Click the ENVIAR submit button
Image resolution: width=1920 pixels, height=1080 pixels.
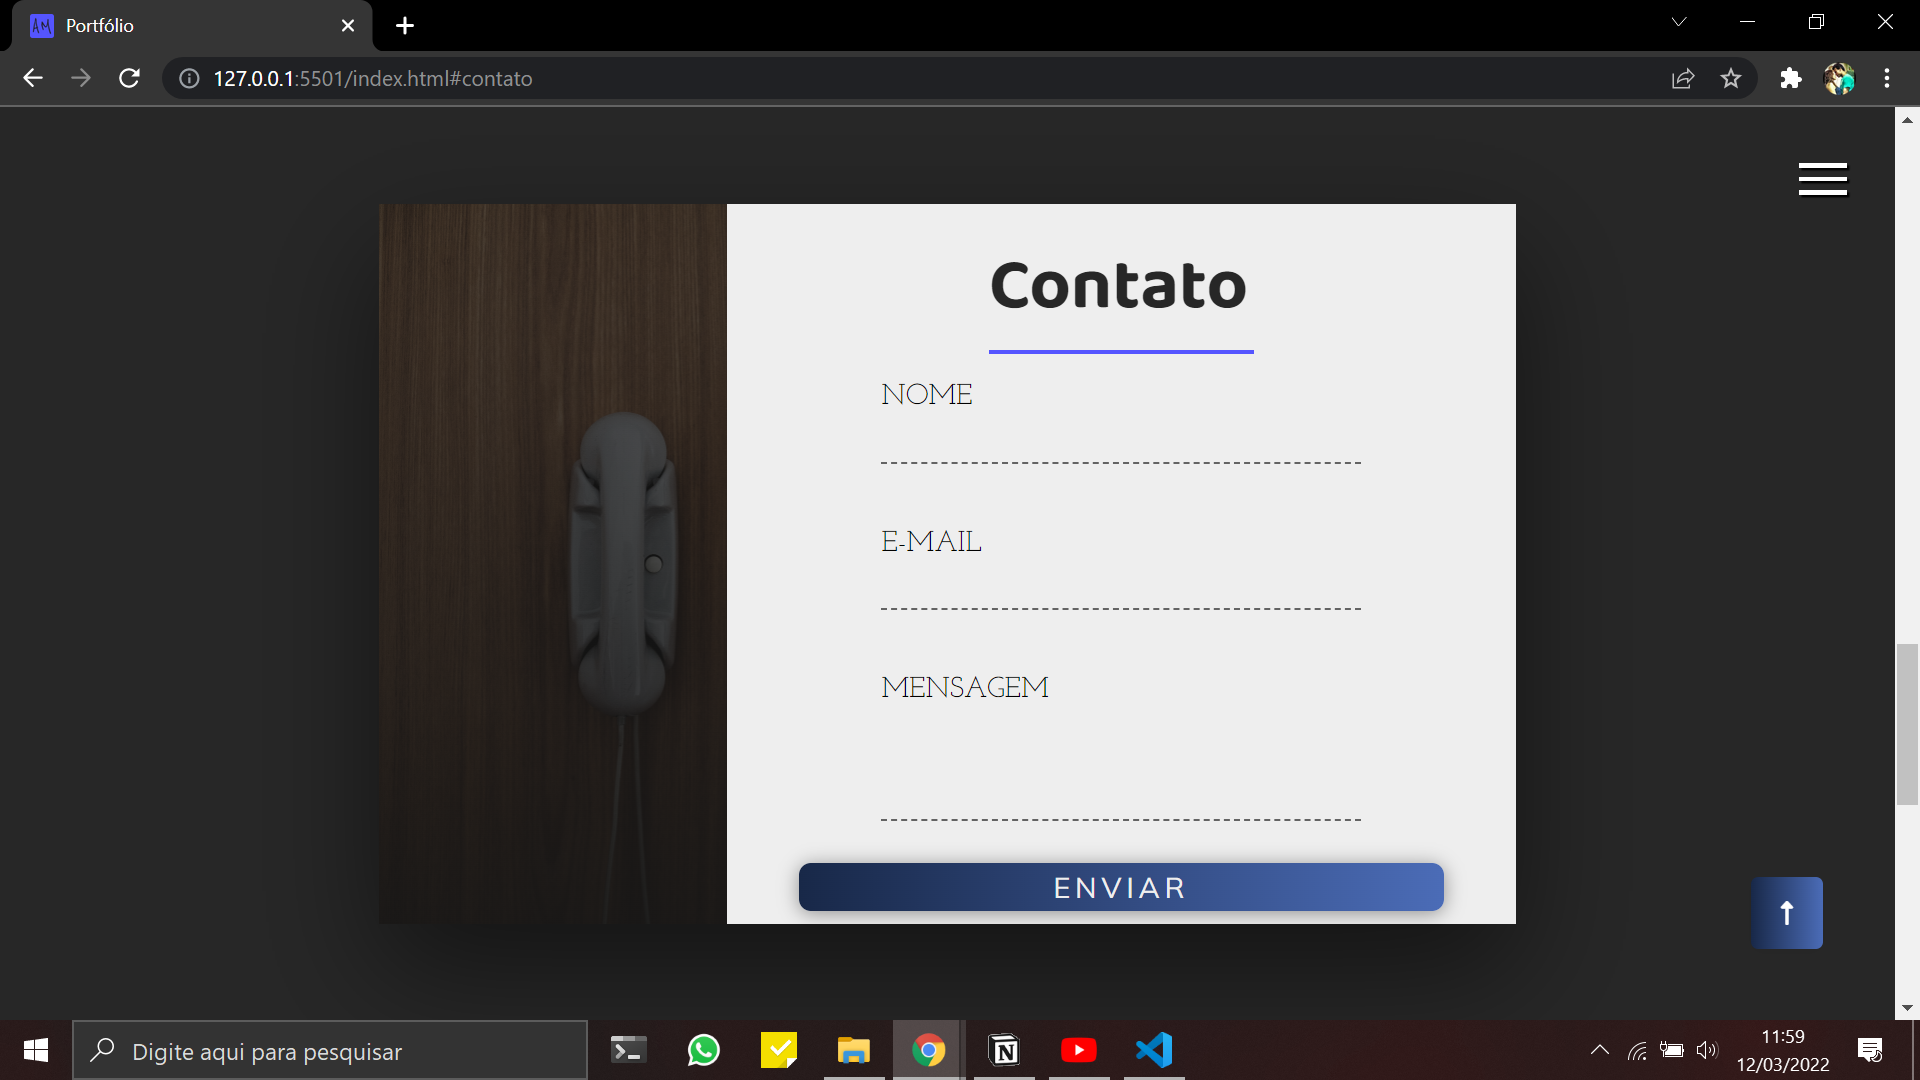click(x=1120, y=887)
